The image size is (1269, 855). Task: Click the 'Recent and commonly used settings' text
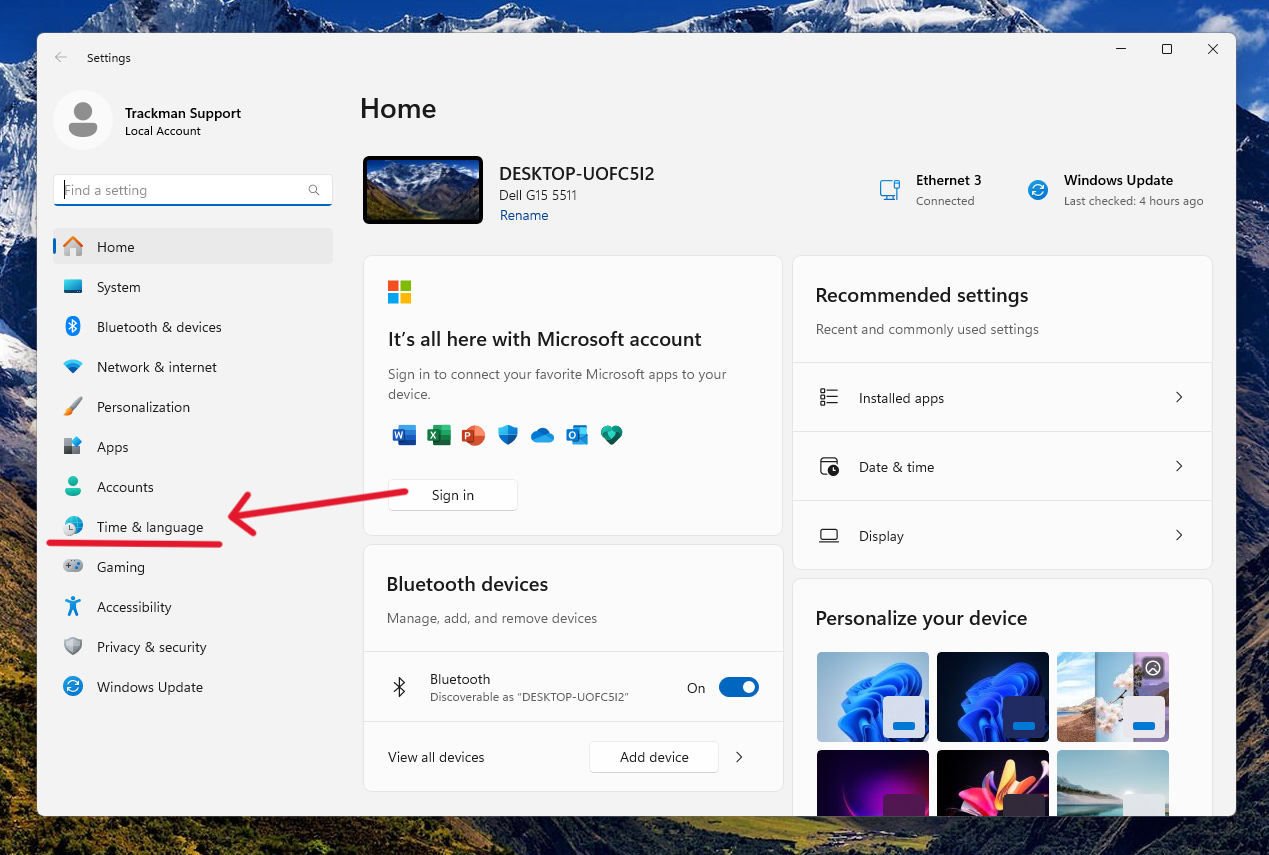click(927, 329)
